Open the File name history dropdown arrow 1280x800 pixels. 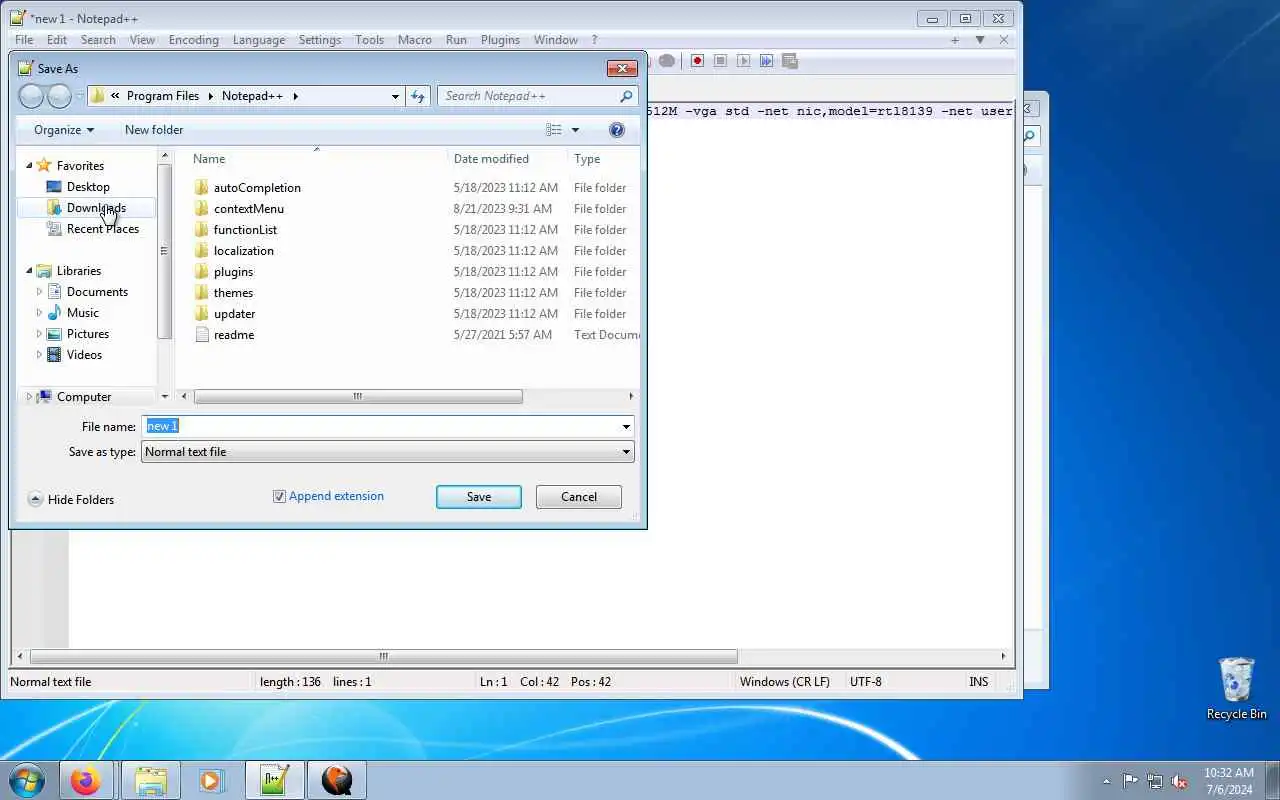pyautogui.click(x=626, y=427)
